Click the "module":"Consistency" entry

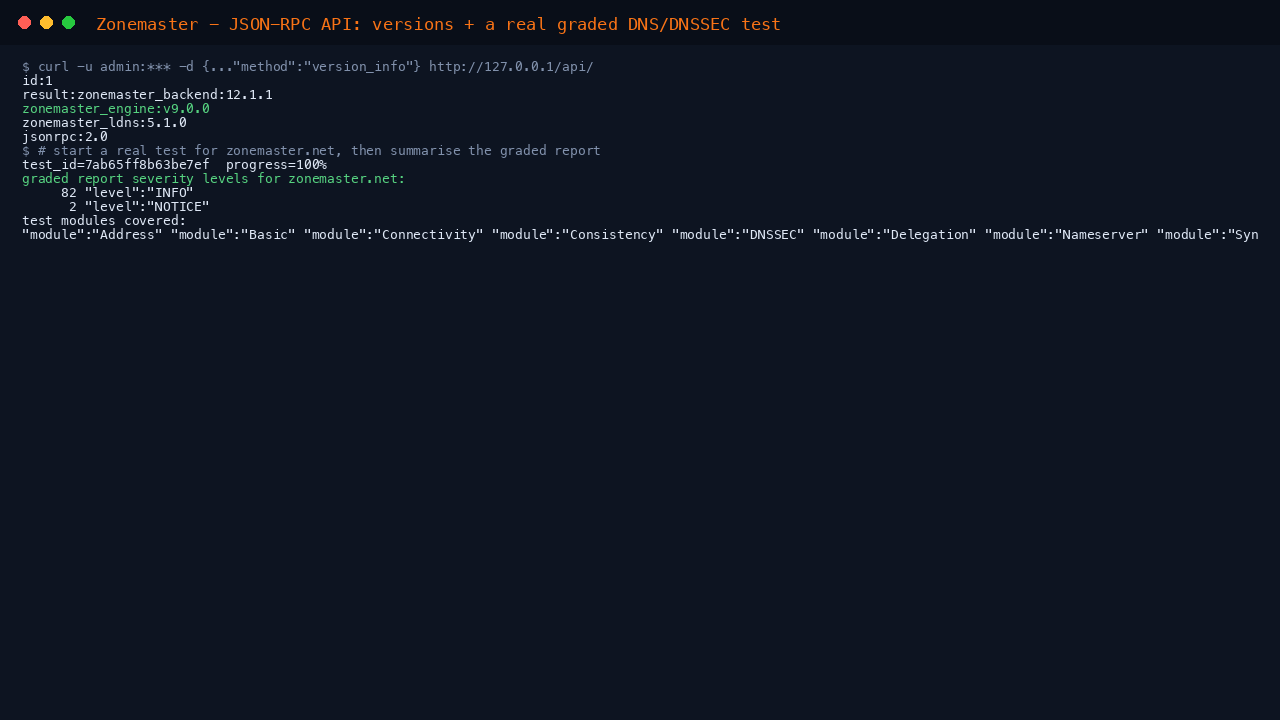pos(578,235)
